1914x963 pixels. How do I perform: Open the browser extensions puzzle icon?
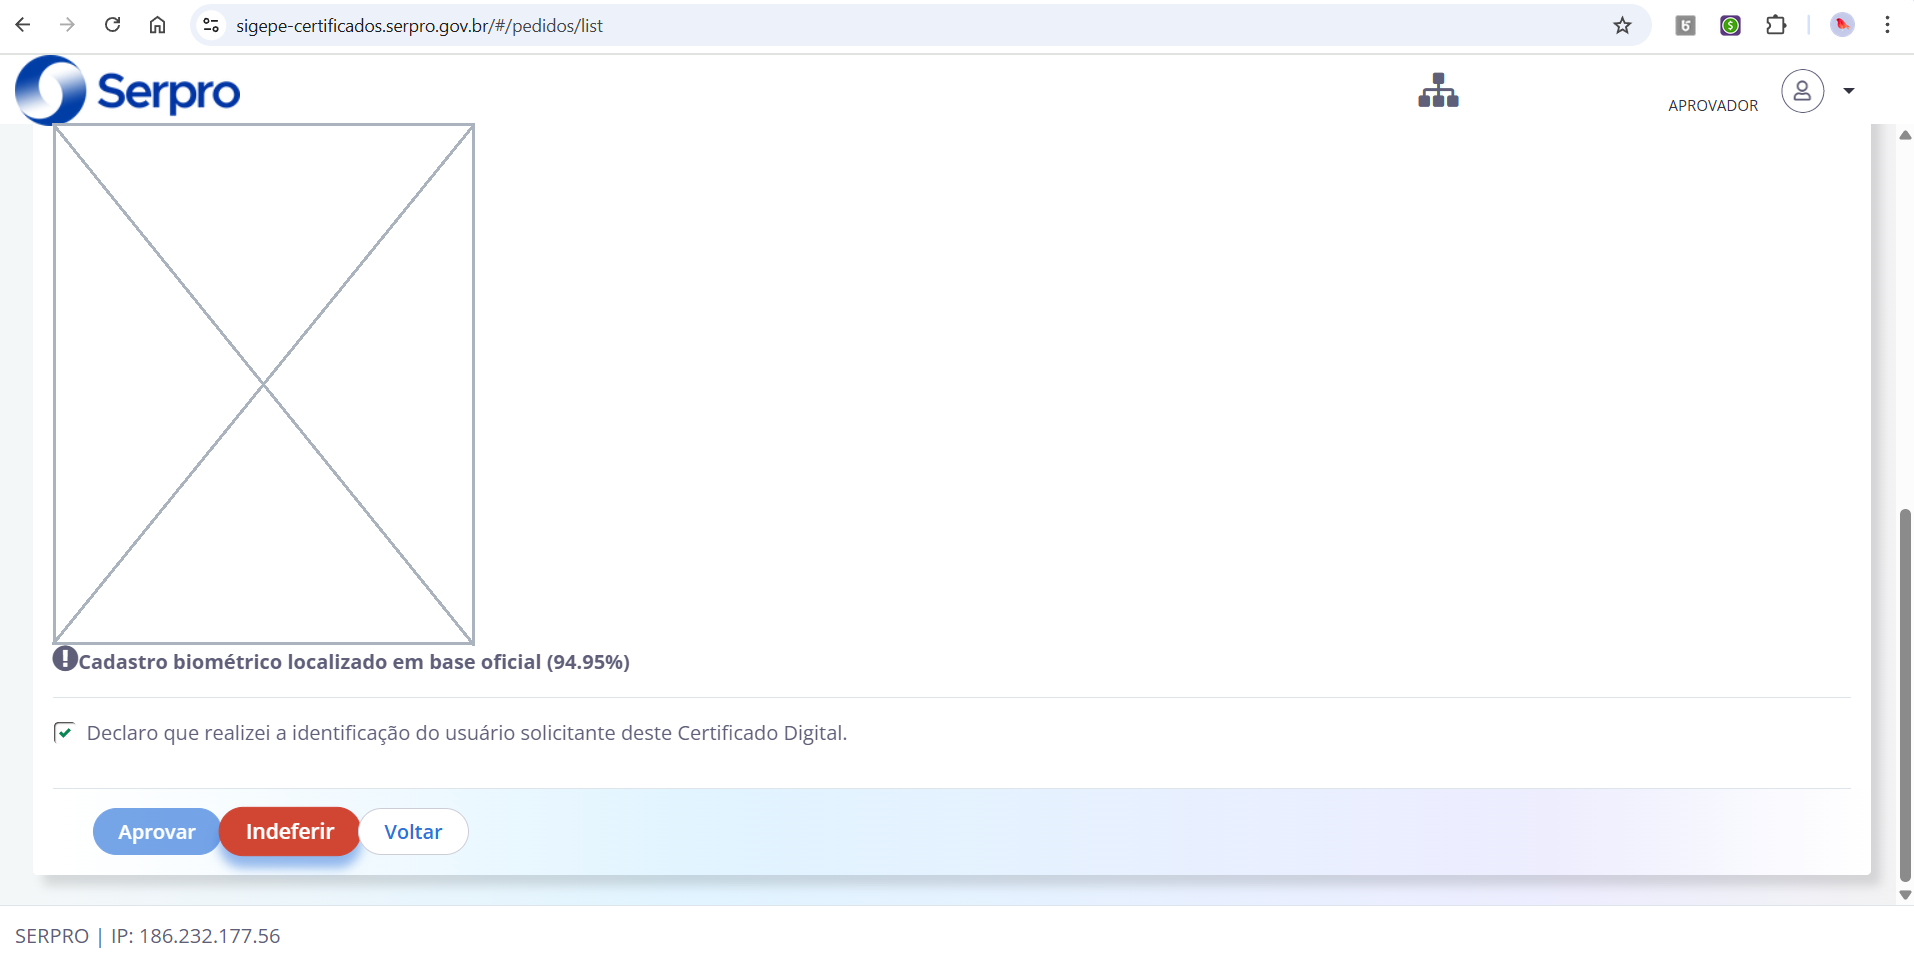1776,25
